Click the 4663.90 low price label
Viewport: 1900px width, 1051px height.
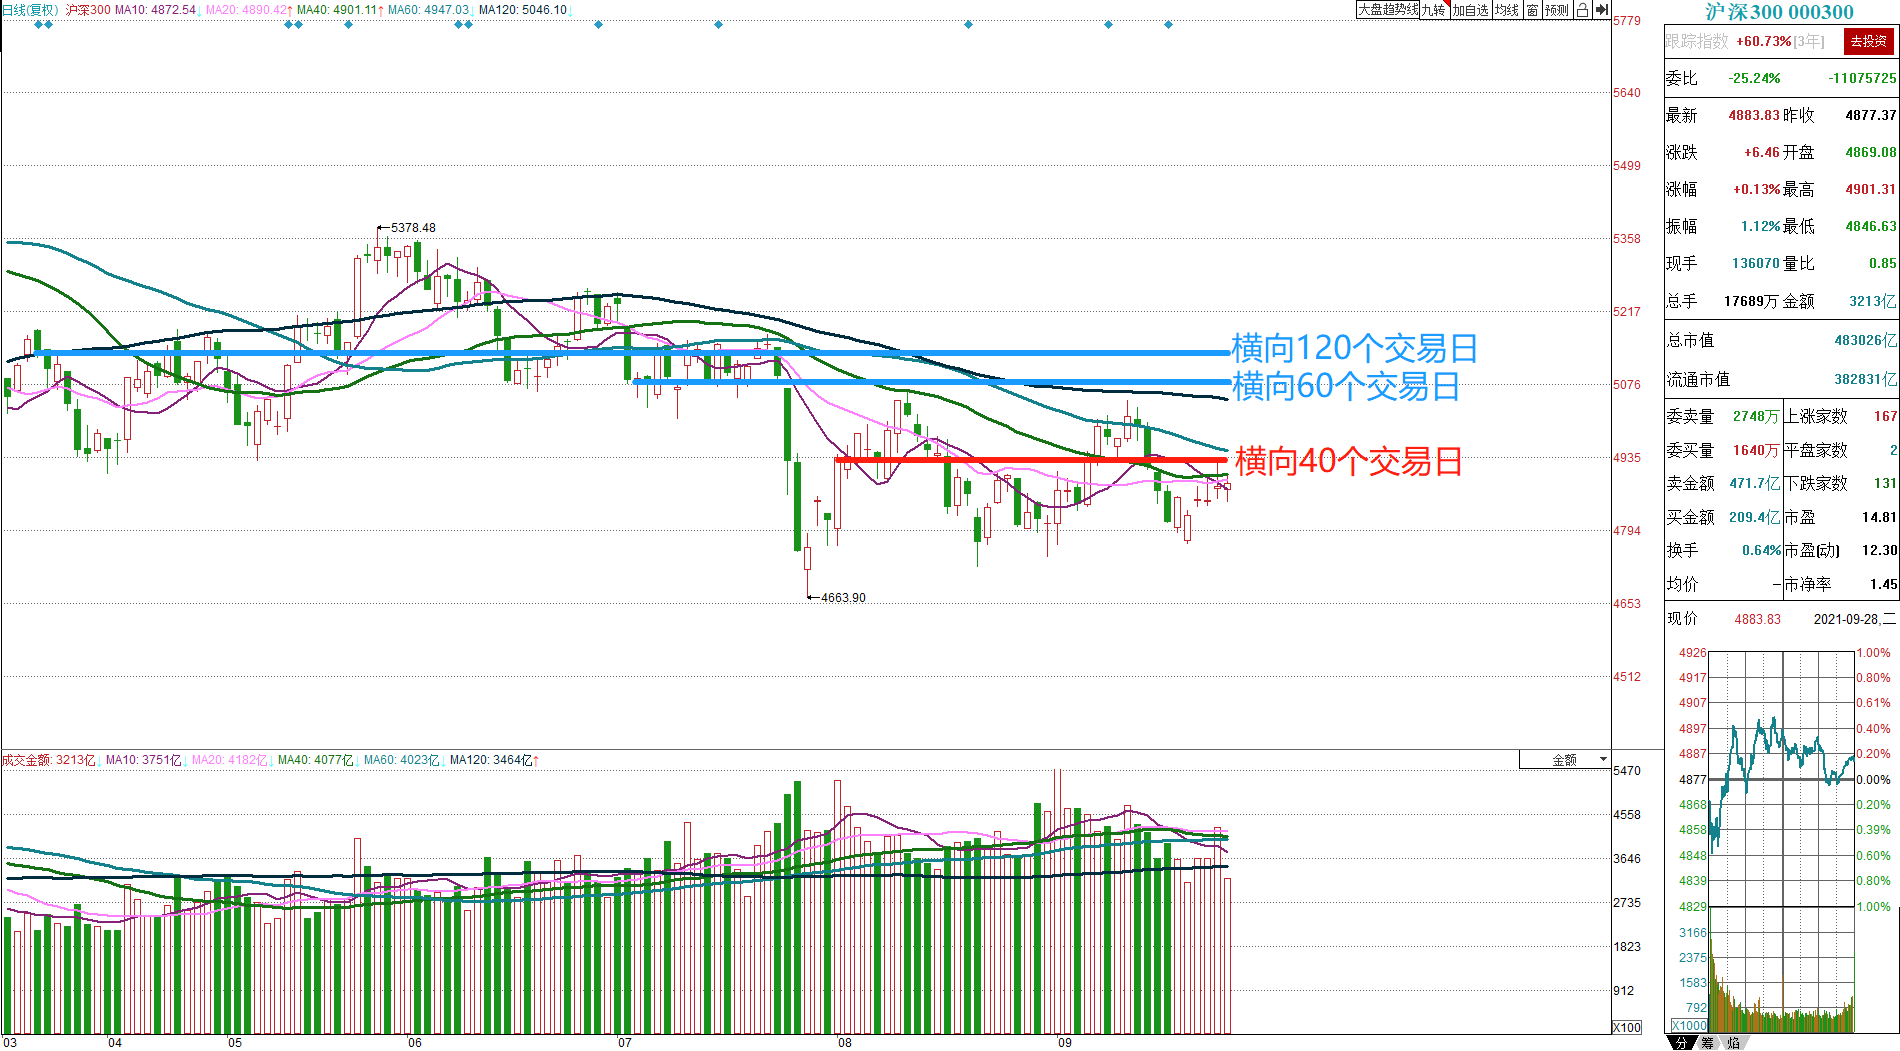[843, 598]
